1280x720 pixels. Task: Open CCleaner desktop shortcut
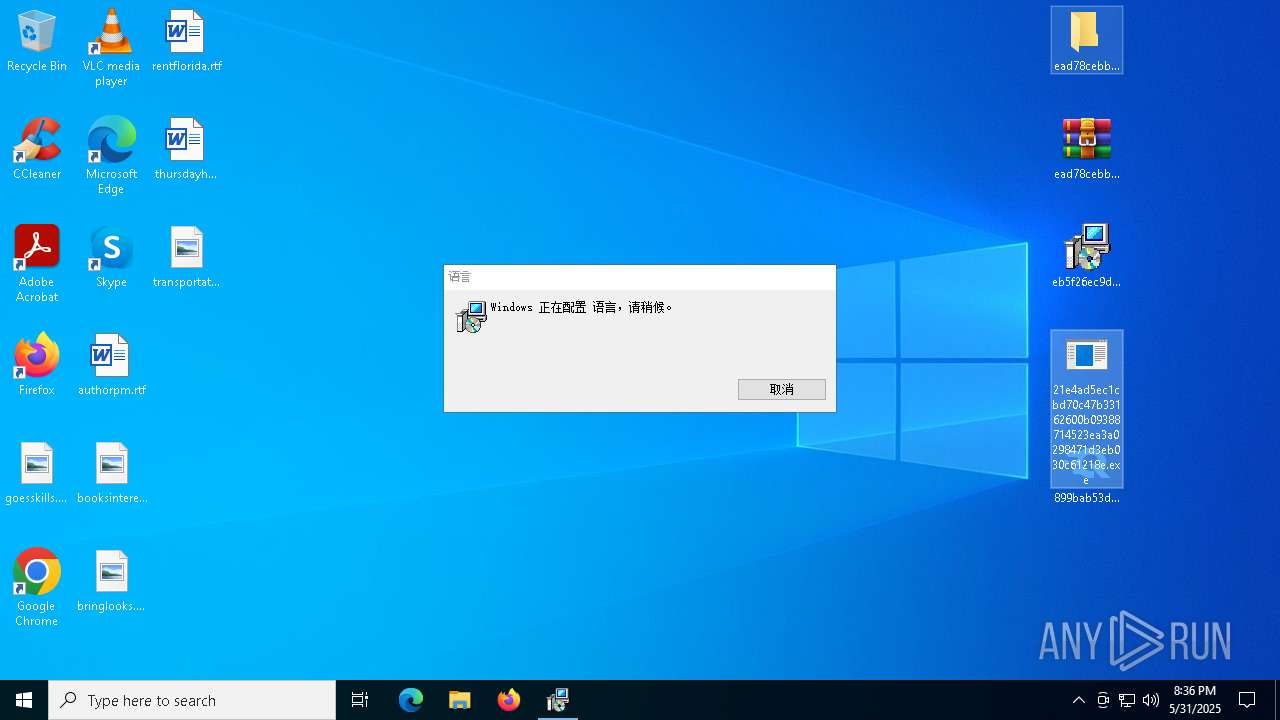point(37,150)
